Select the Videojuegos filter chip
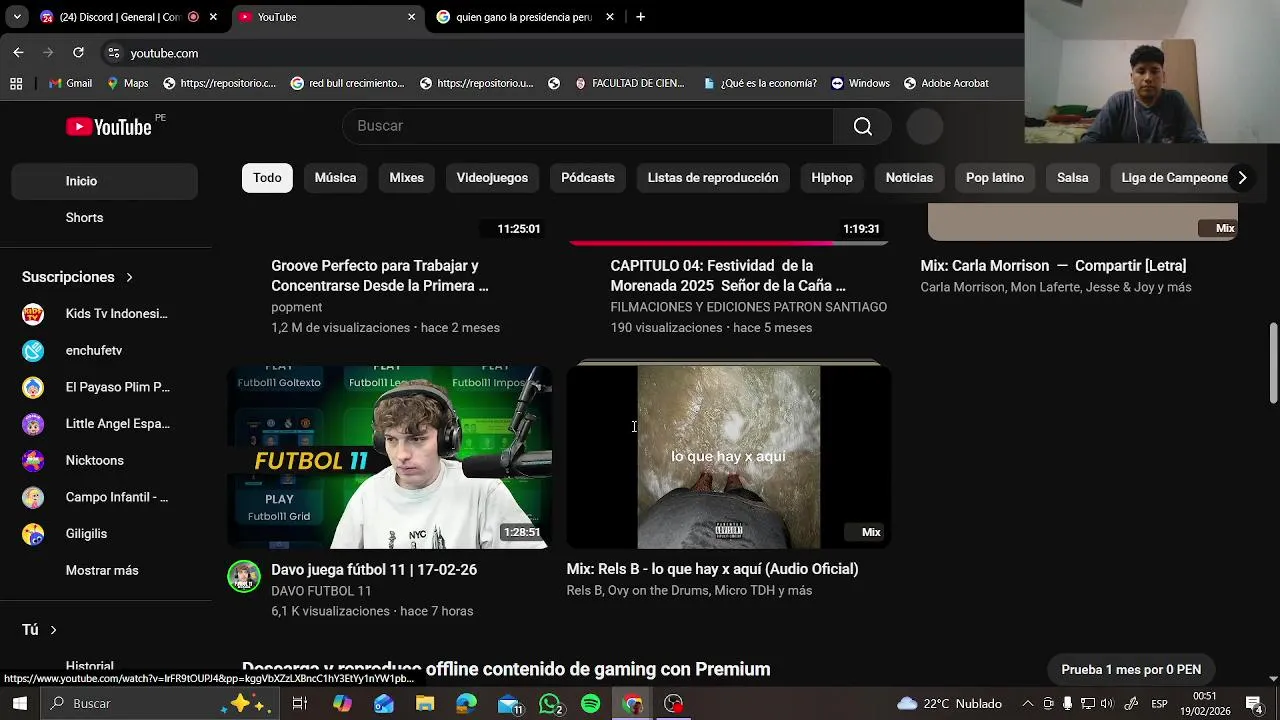 [492, 178]
